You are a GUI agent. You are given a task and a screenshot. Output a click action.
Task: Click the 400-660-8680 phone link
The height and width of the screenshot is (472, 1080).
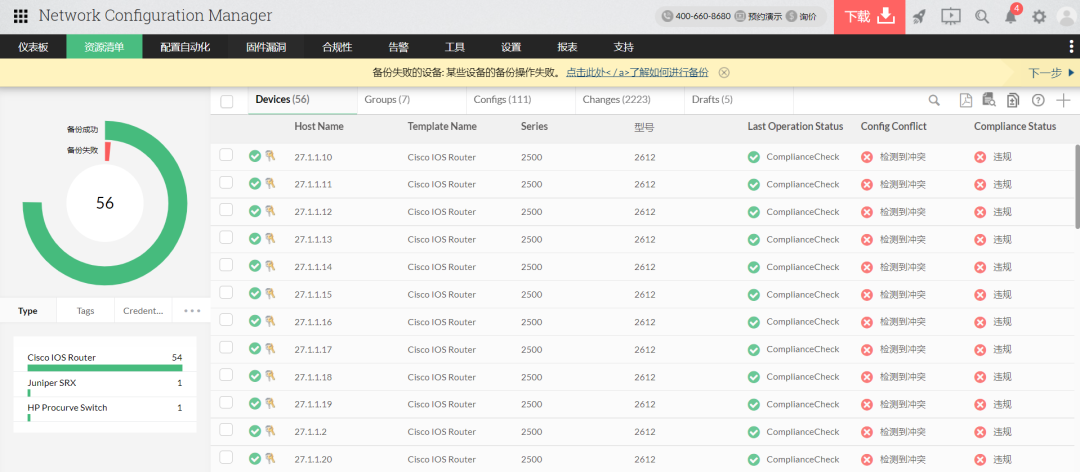(696, 17)
